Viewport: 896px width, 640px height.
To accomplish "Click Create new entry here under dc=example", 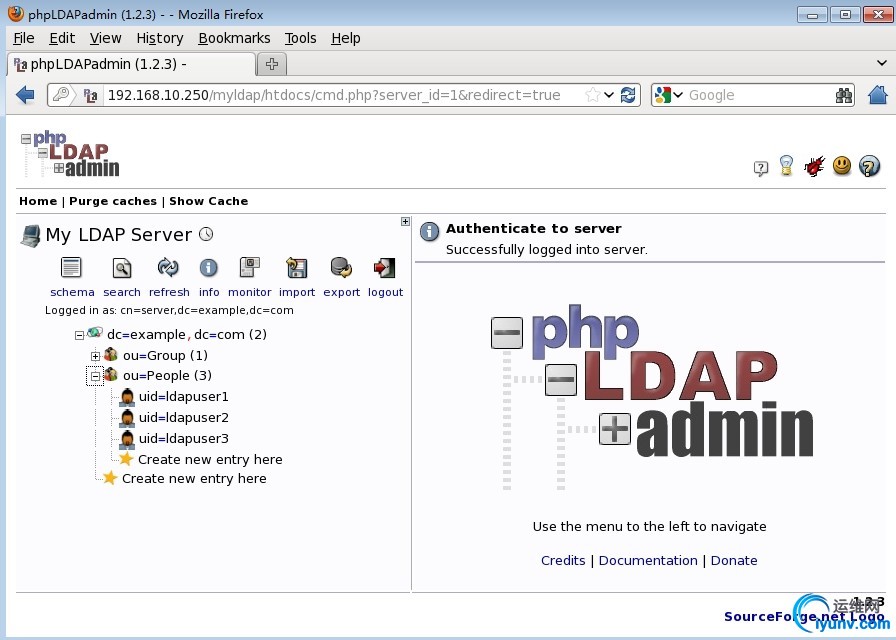I will (x=194, y=479).
